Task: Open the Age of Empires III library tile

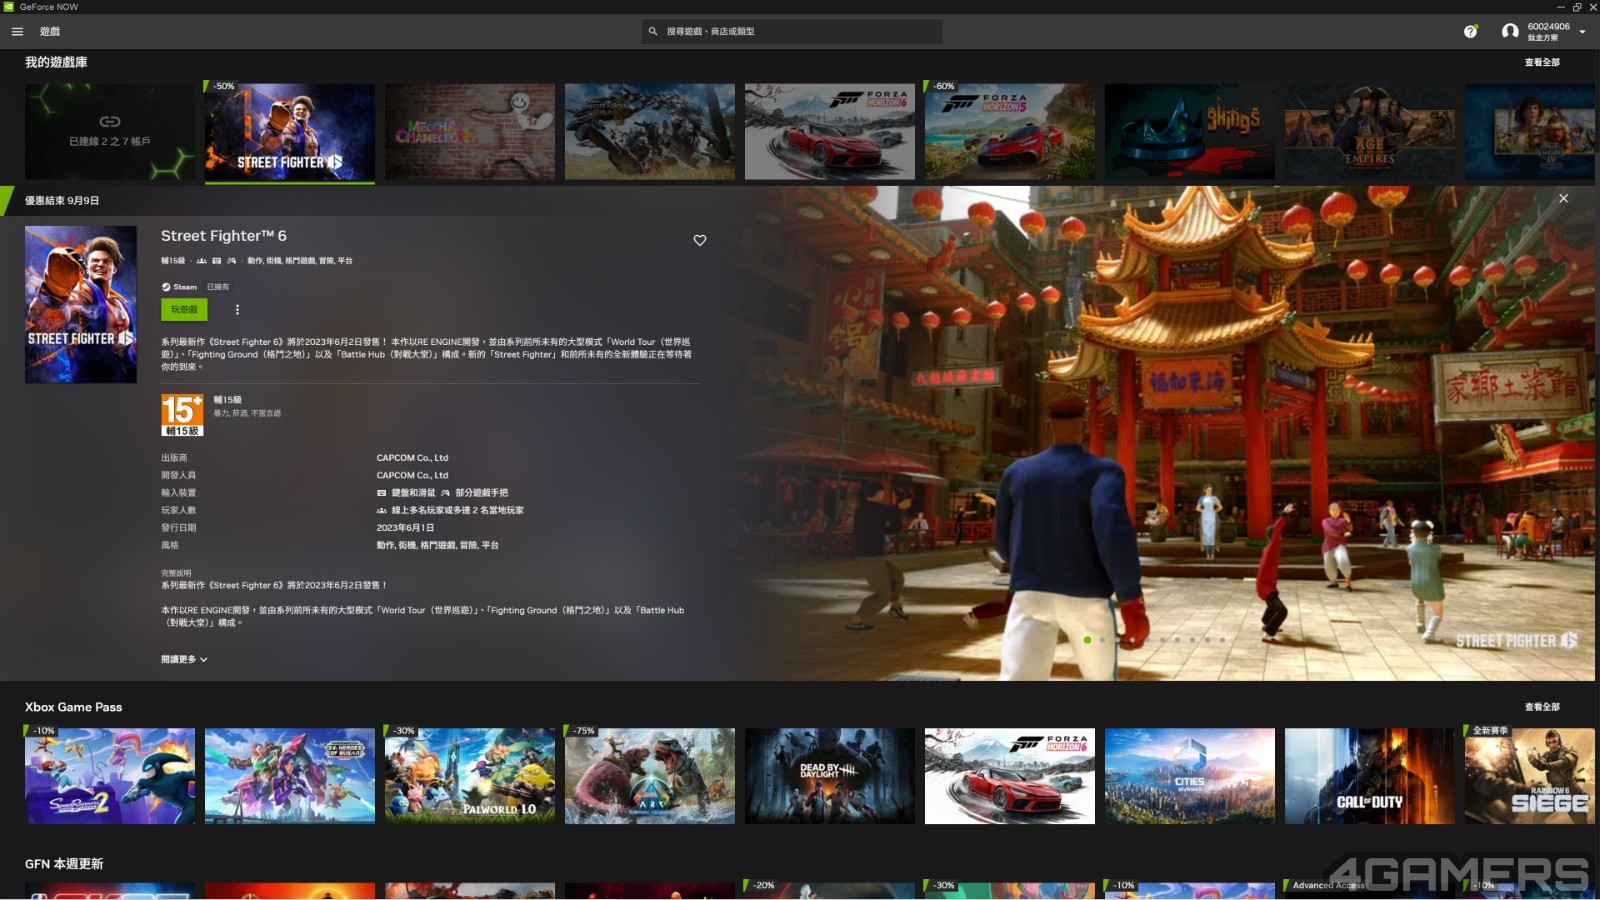Action: point(1370,132)
